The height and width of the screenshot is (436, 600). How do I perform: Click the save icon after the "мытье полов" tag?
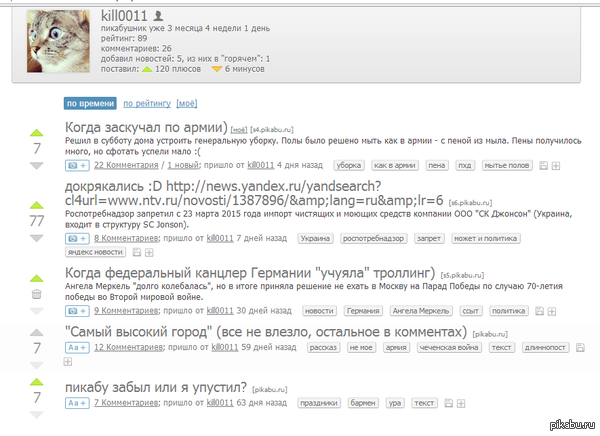(542, 164)
